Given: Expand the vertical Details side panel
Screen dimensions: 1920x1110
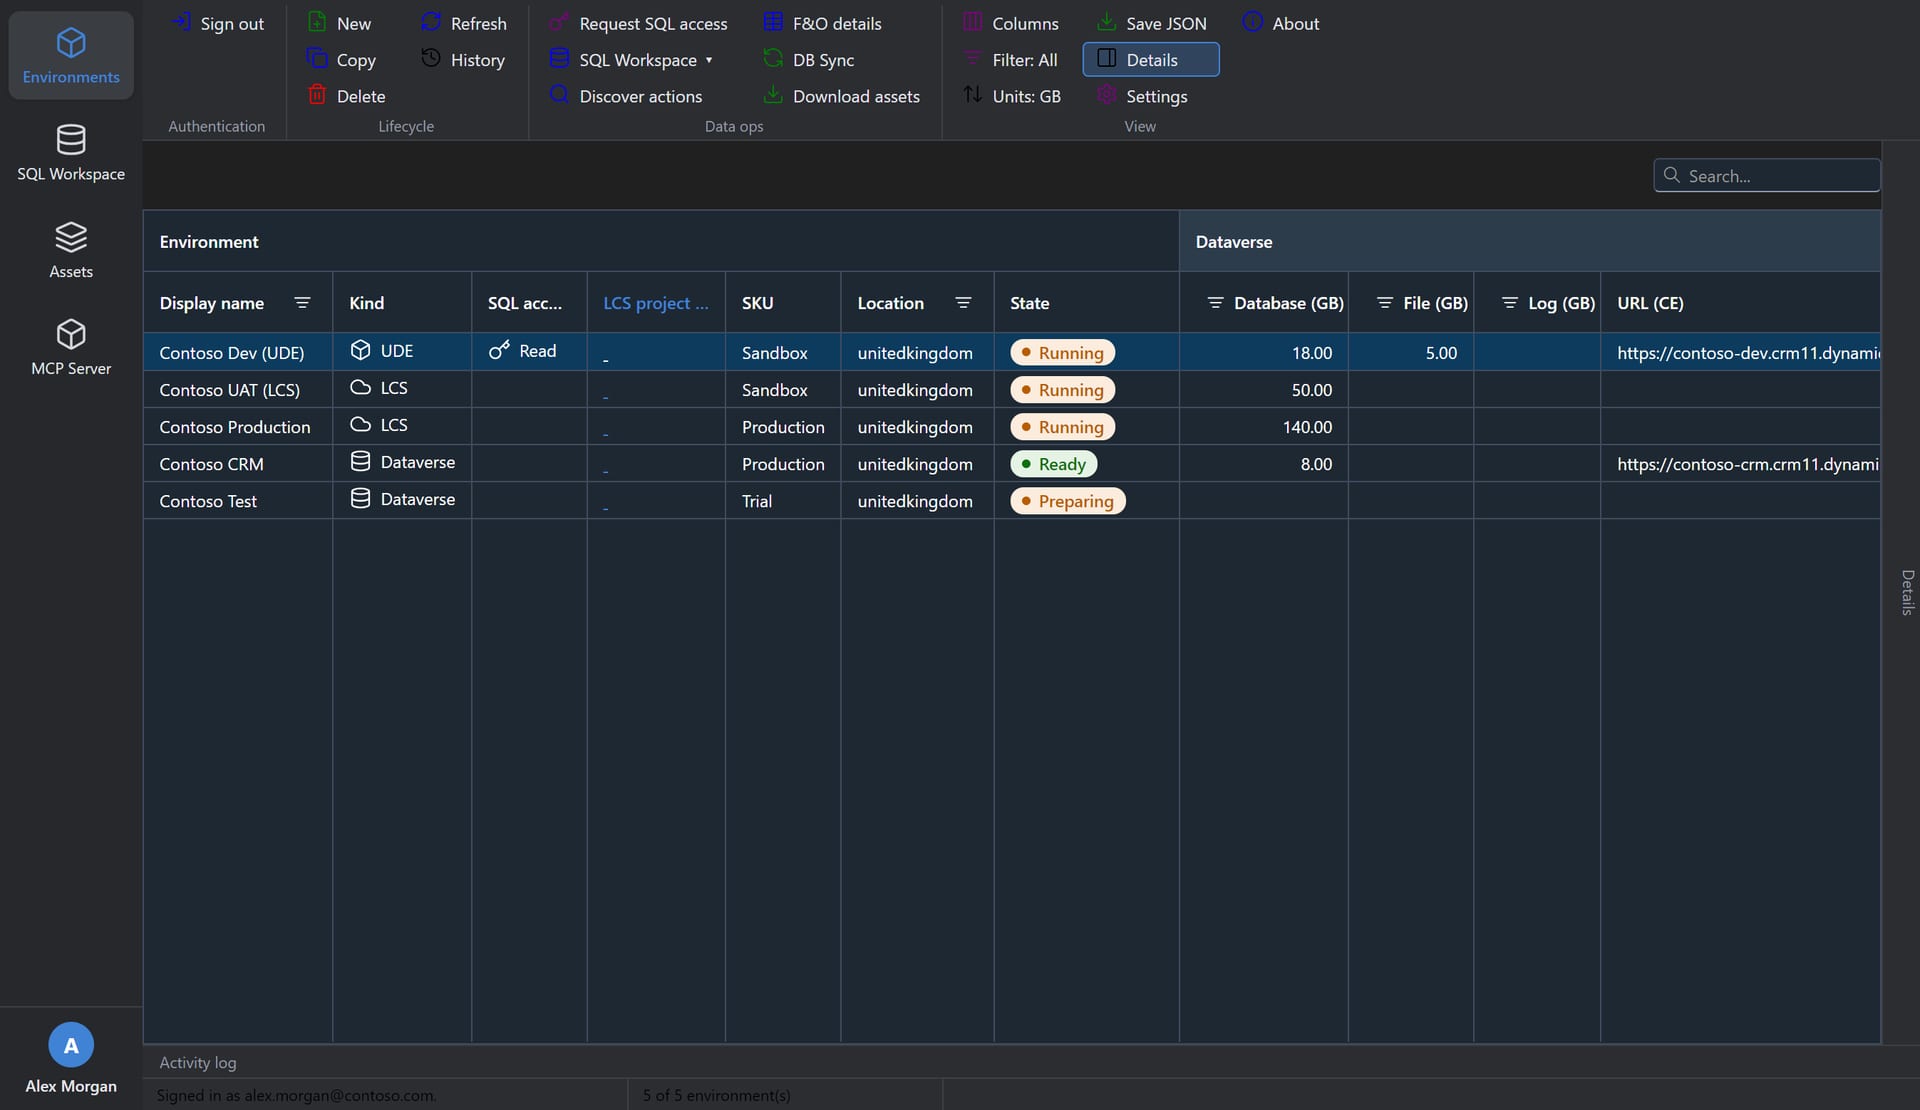Looking at the screenshot, I should pos(1907,592).
